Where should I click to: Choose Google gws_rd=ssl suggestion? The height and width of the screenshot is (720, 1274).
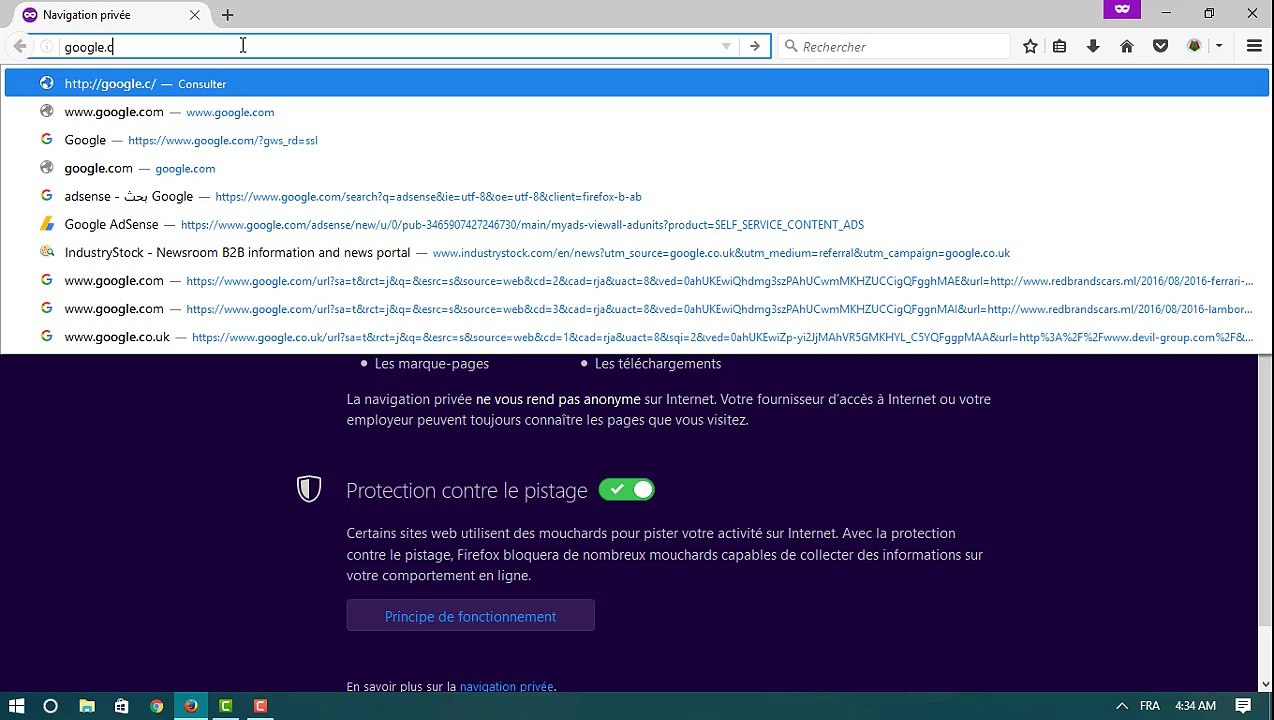click(x=637, y=140)
